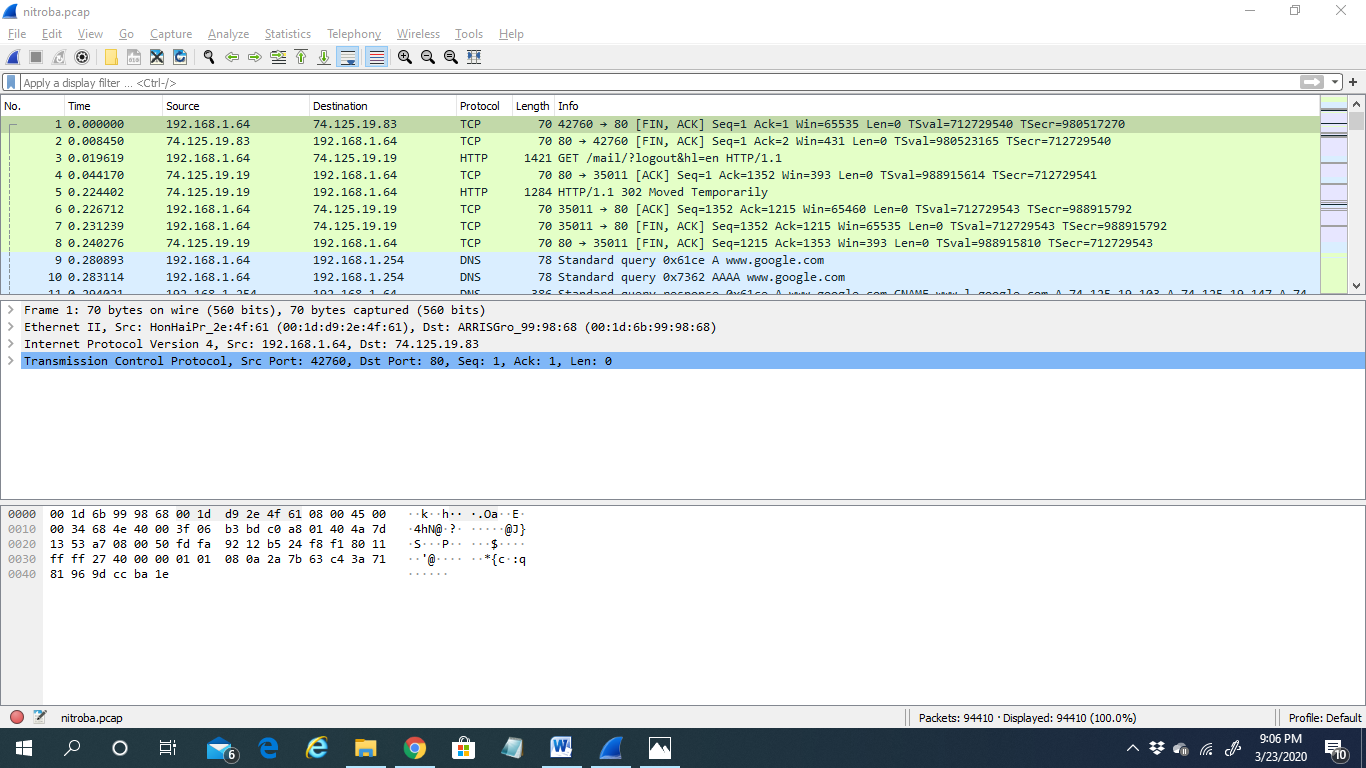Zoom in the packet list text
This screenshot has width=1366, height=768.
[x=405, y=58]
